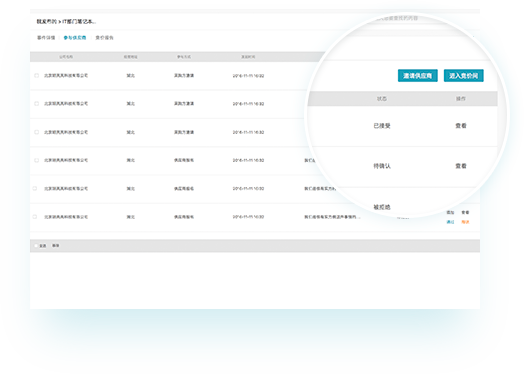Tick the second supplier row checkbox
The image size is (524, 374).
point(36,104)
